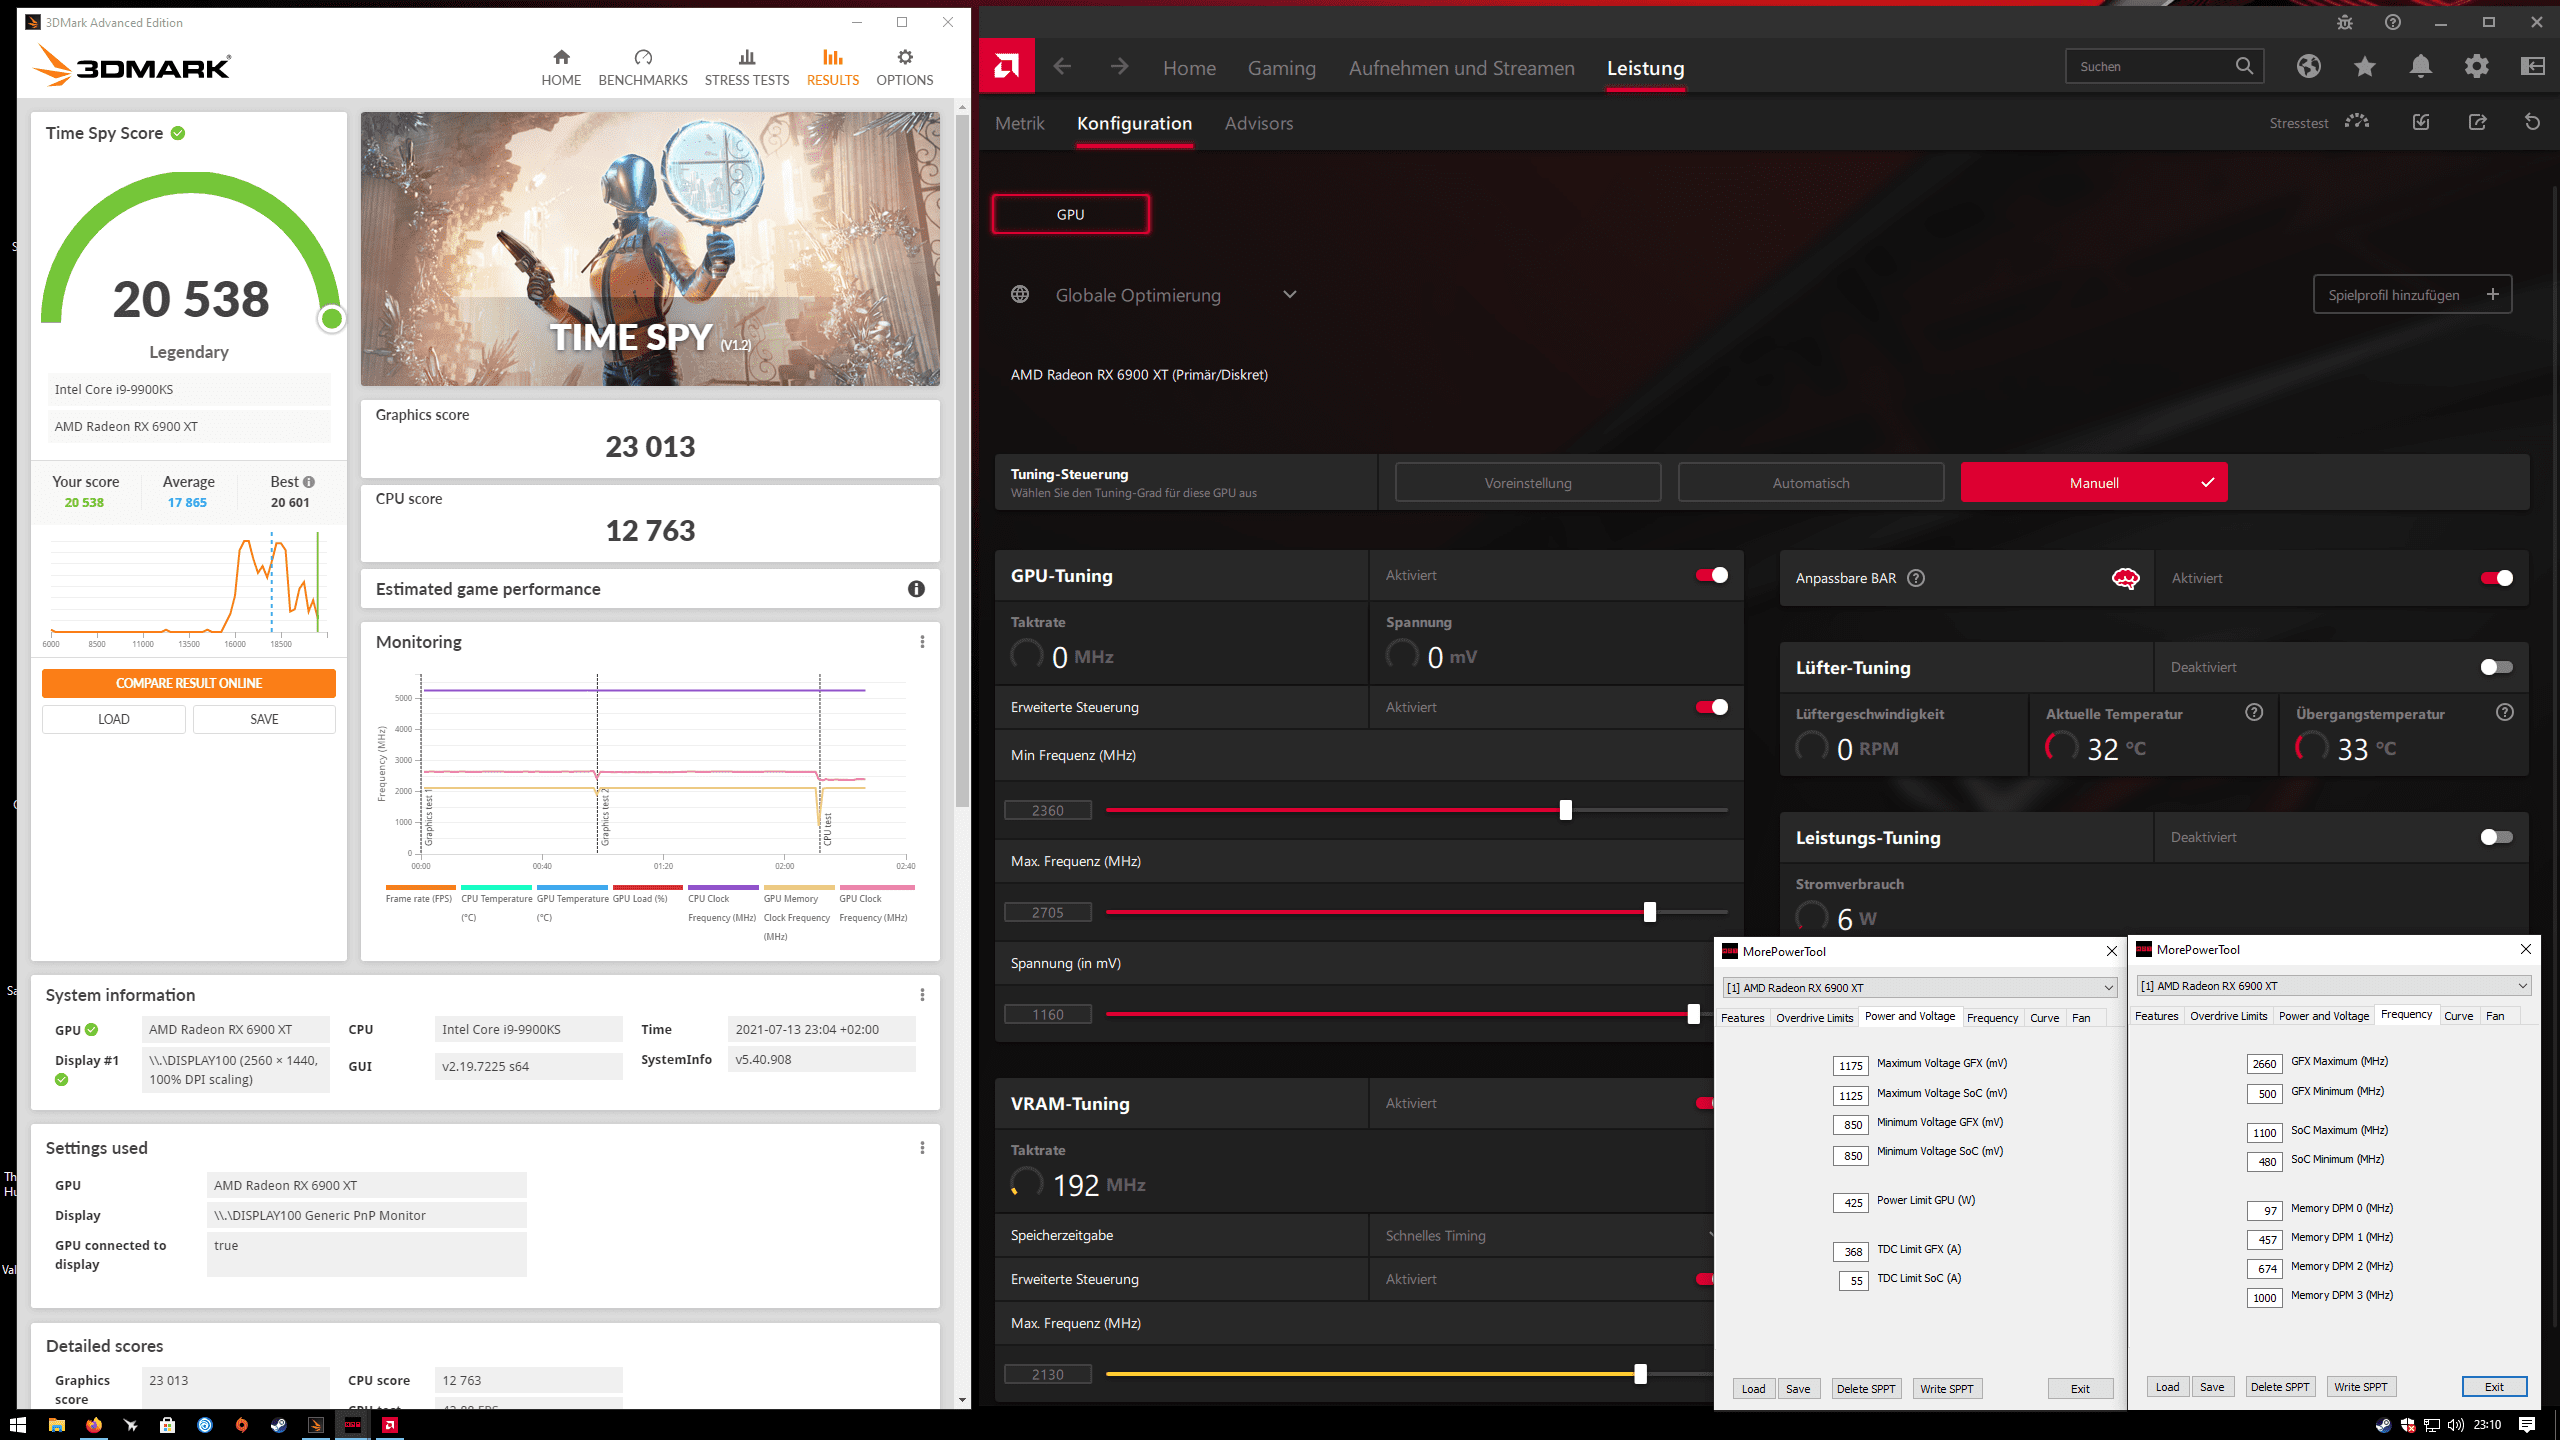Click the search magnifier in the Suchen box
This screenshot has width=2560, height=1440.
point(2244,66)
